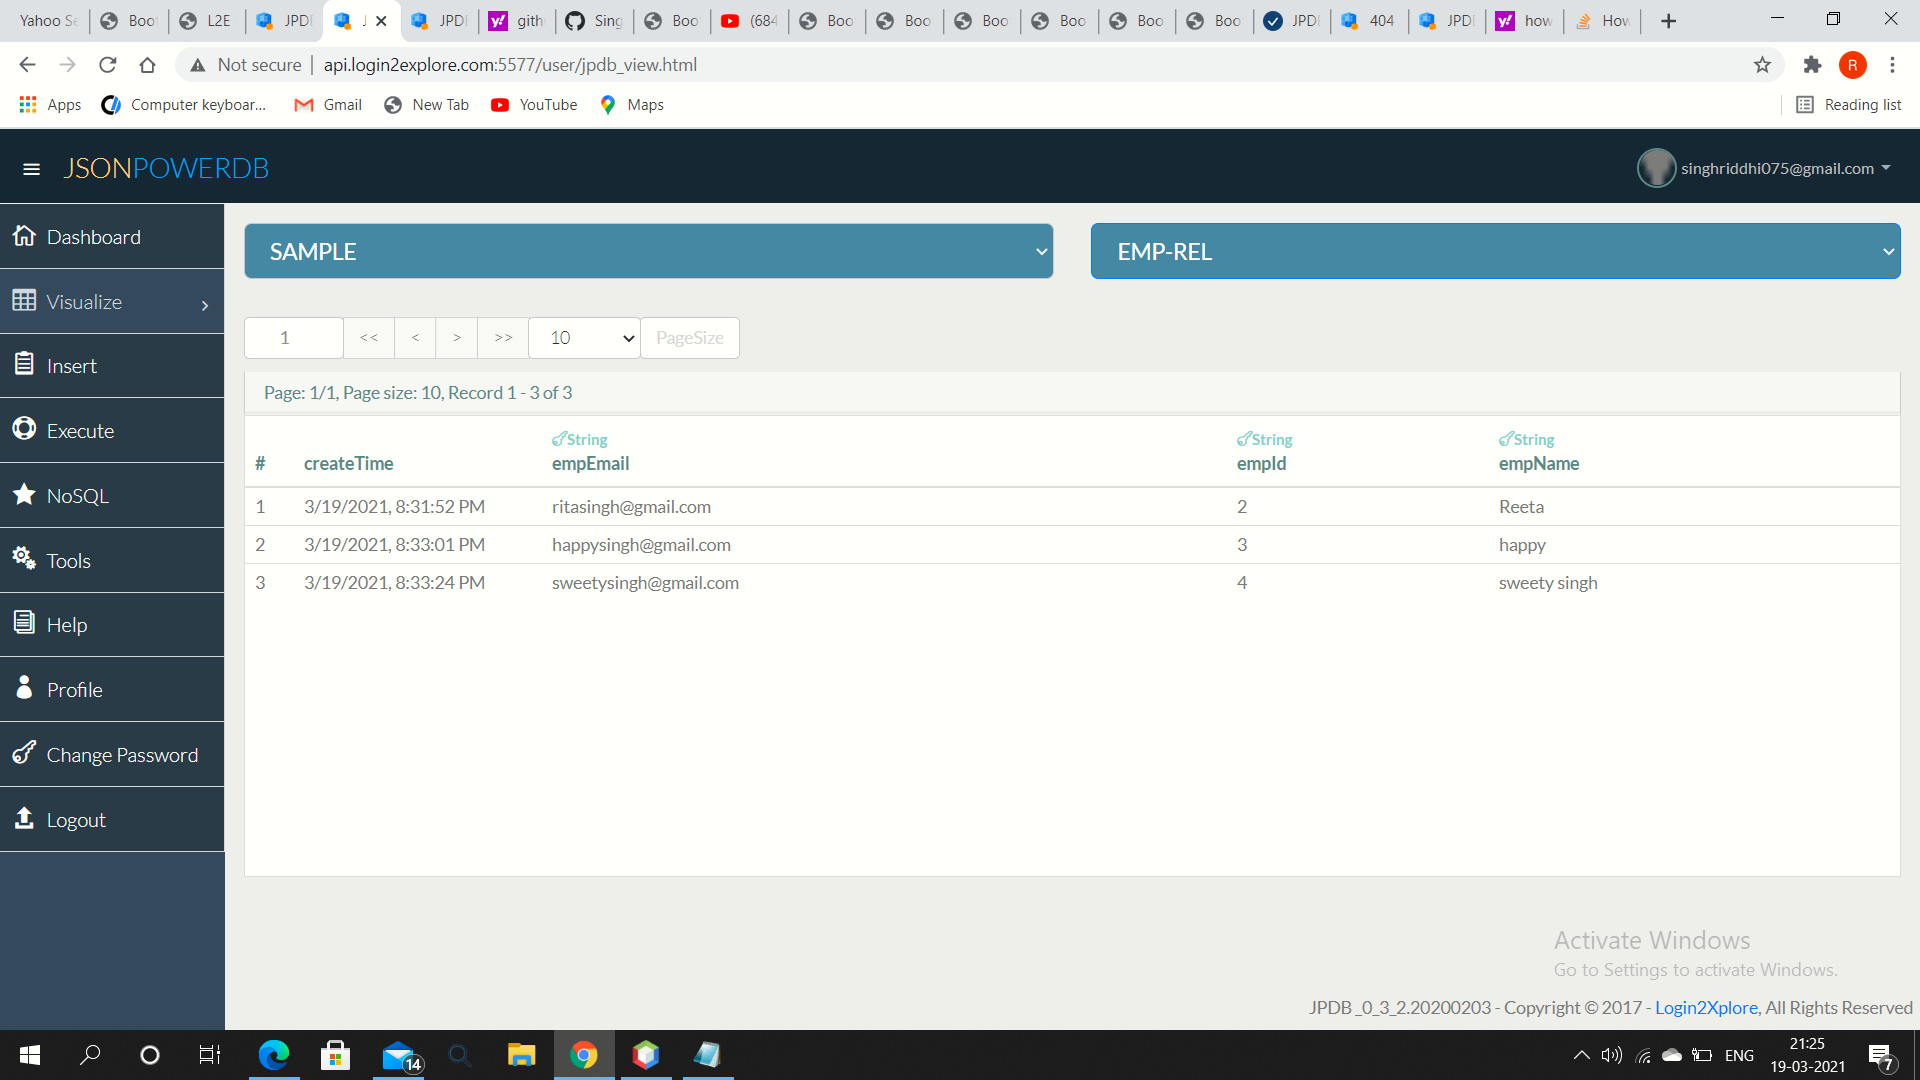The image size is (1920, 1080).
Task: Open the SAMPLE database dropdown
Action: click(648, 251)
